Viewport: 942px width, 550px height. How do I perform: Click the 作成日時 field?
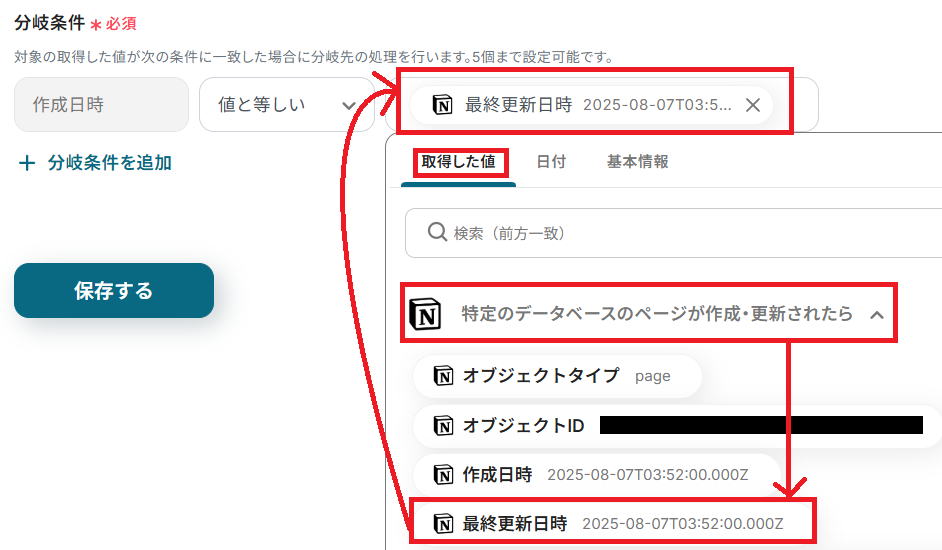(102, 105)
